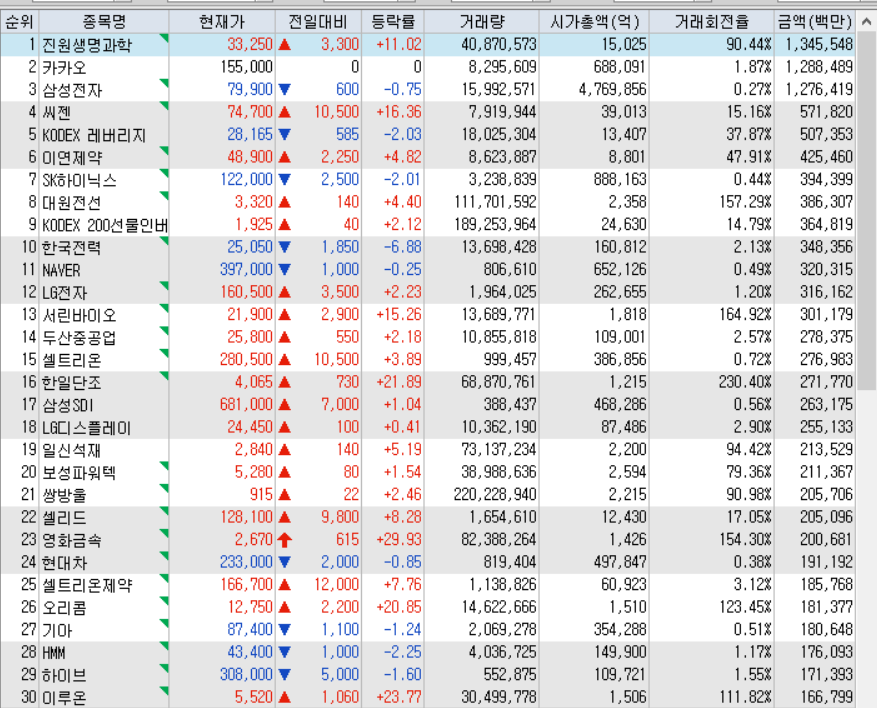Select SK하이닉스 stock name

pos(79,180)
